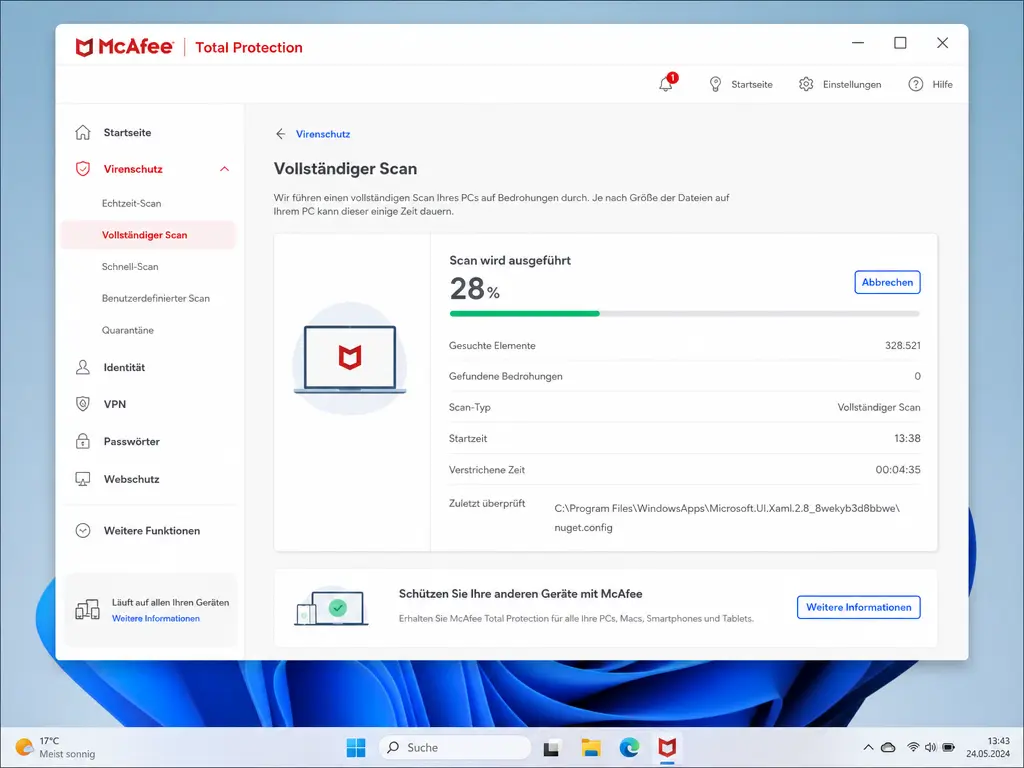Click the devices illustration with green checkmark
The height and width of the screenshot is (768, 1024).
click(x=332, y=607)
